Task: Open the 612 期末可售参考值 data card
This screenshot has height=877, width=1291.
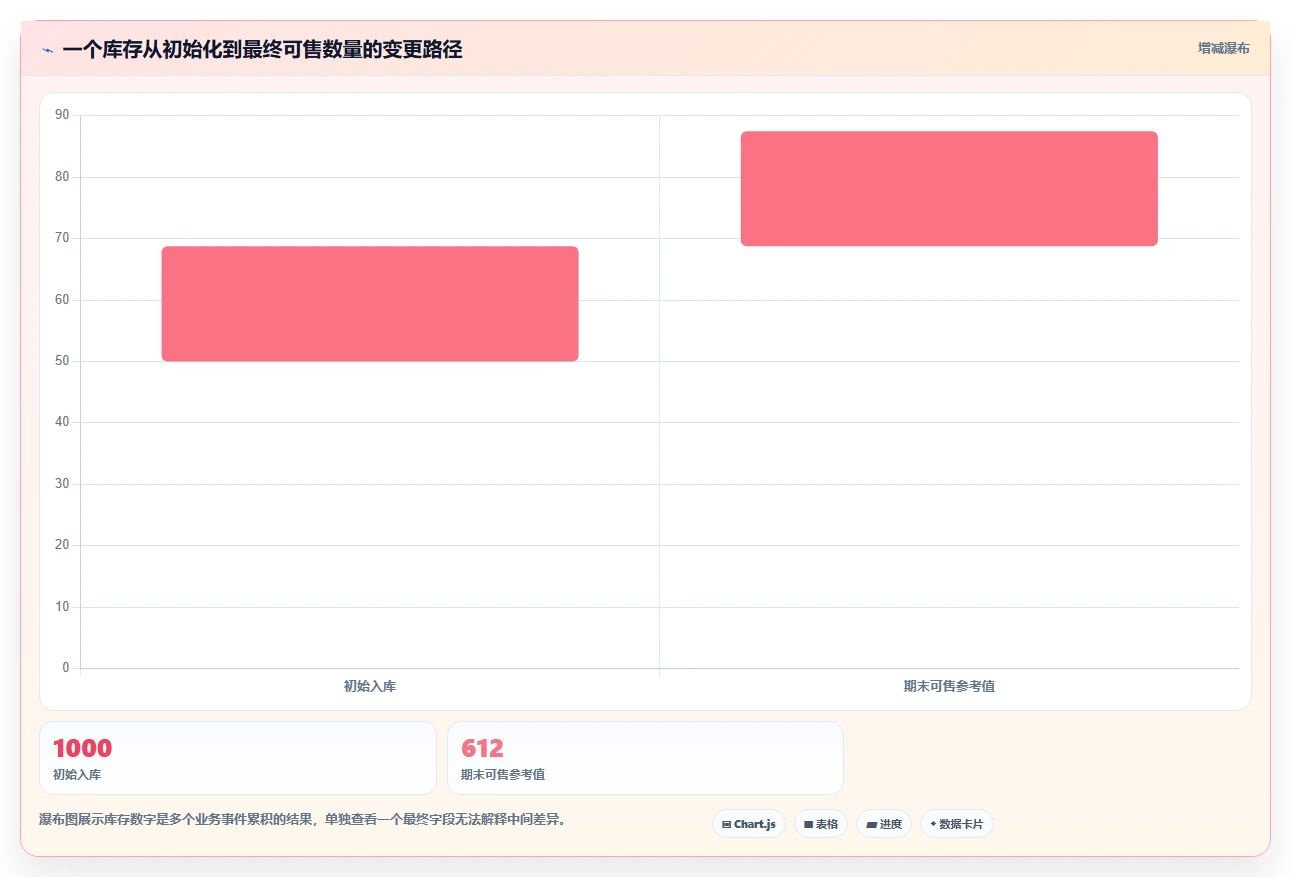Action: (x=645, y=758)
